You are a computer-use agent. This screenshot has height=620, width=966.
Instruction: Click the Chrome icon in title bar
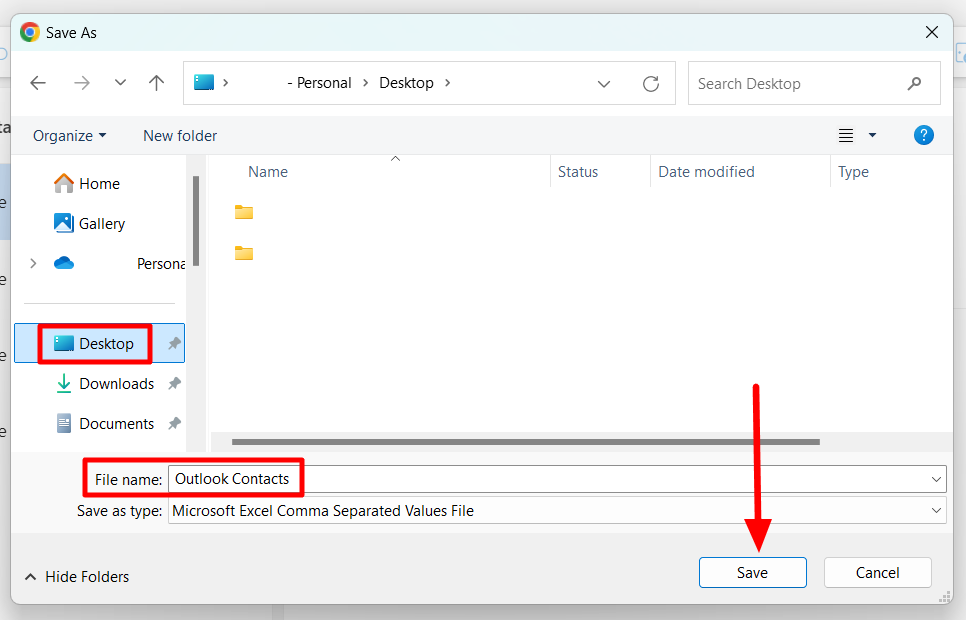pos(30,32)
